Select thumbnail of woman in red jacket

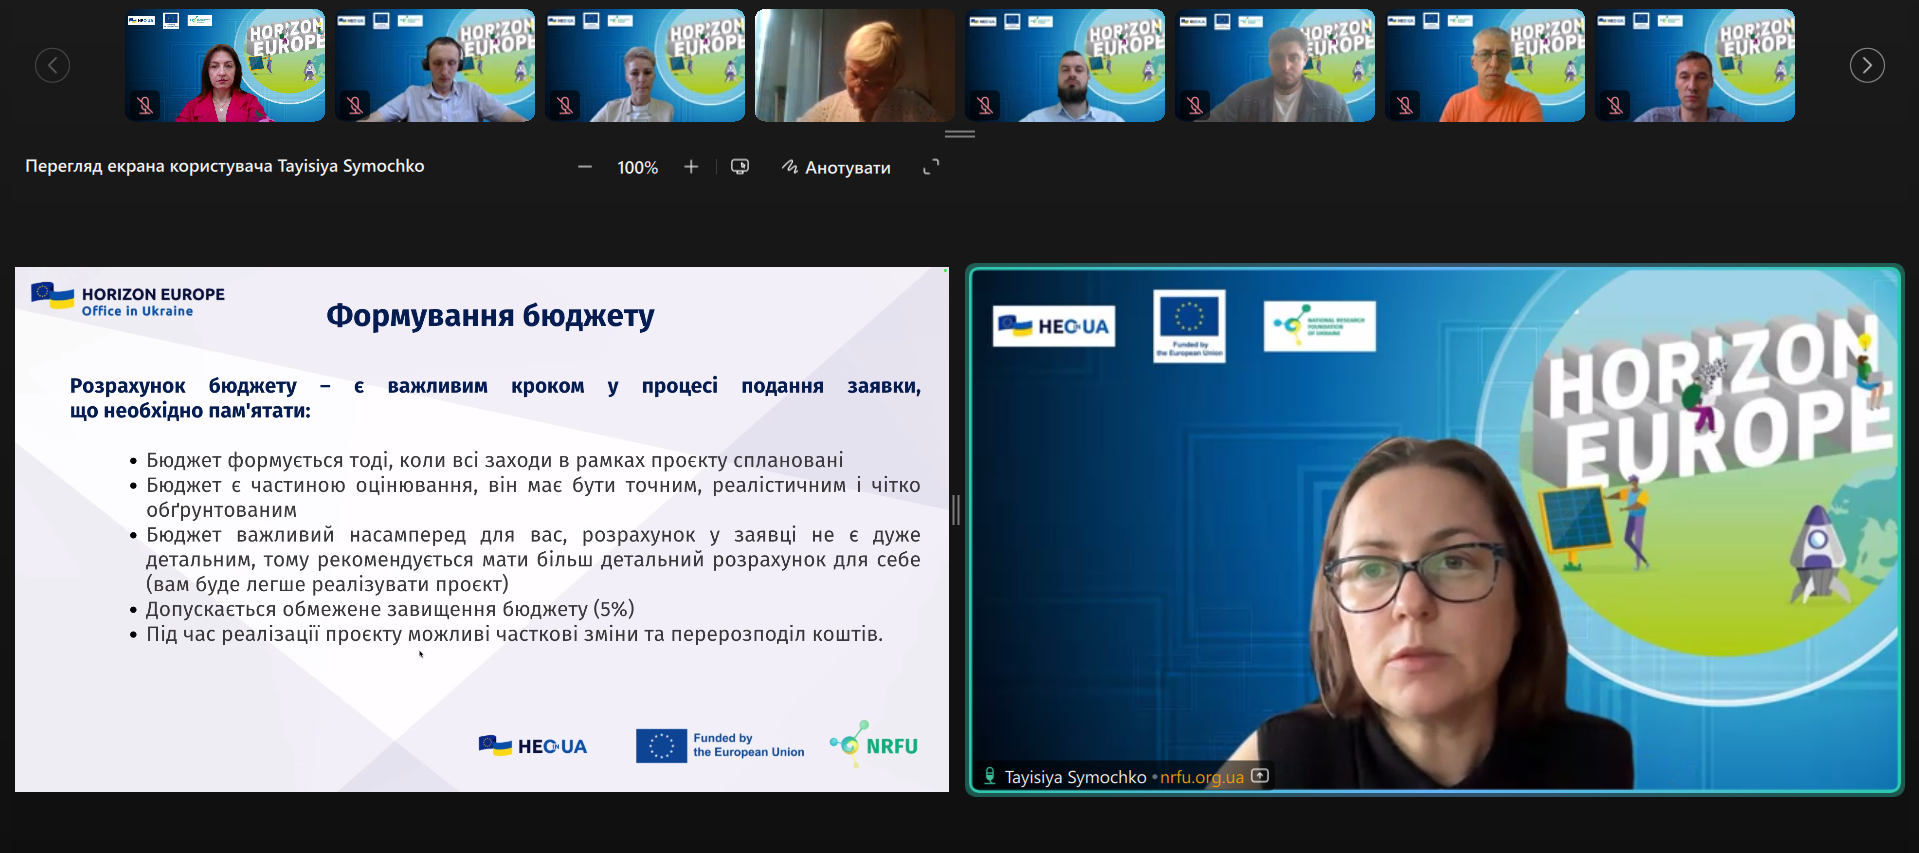tap(225, 66)
